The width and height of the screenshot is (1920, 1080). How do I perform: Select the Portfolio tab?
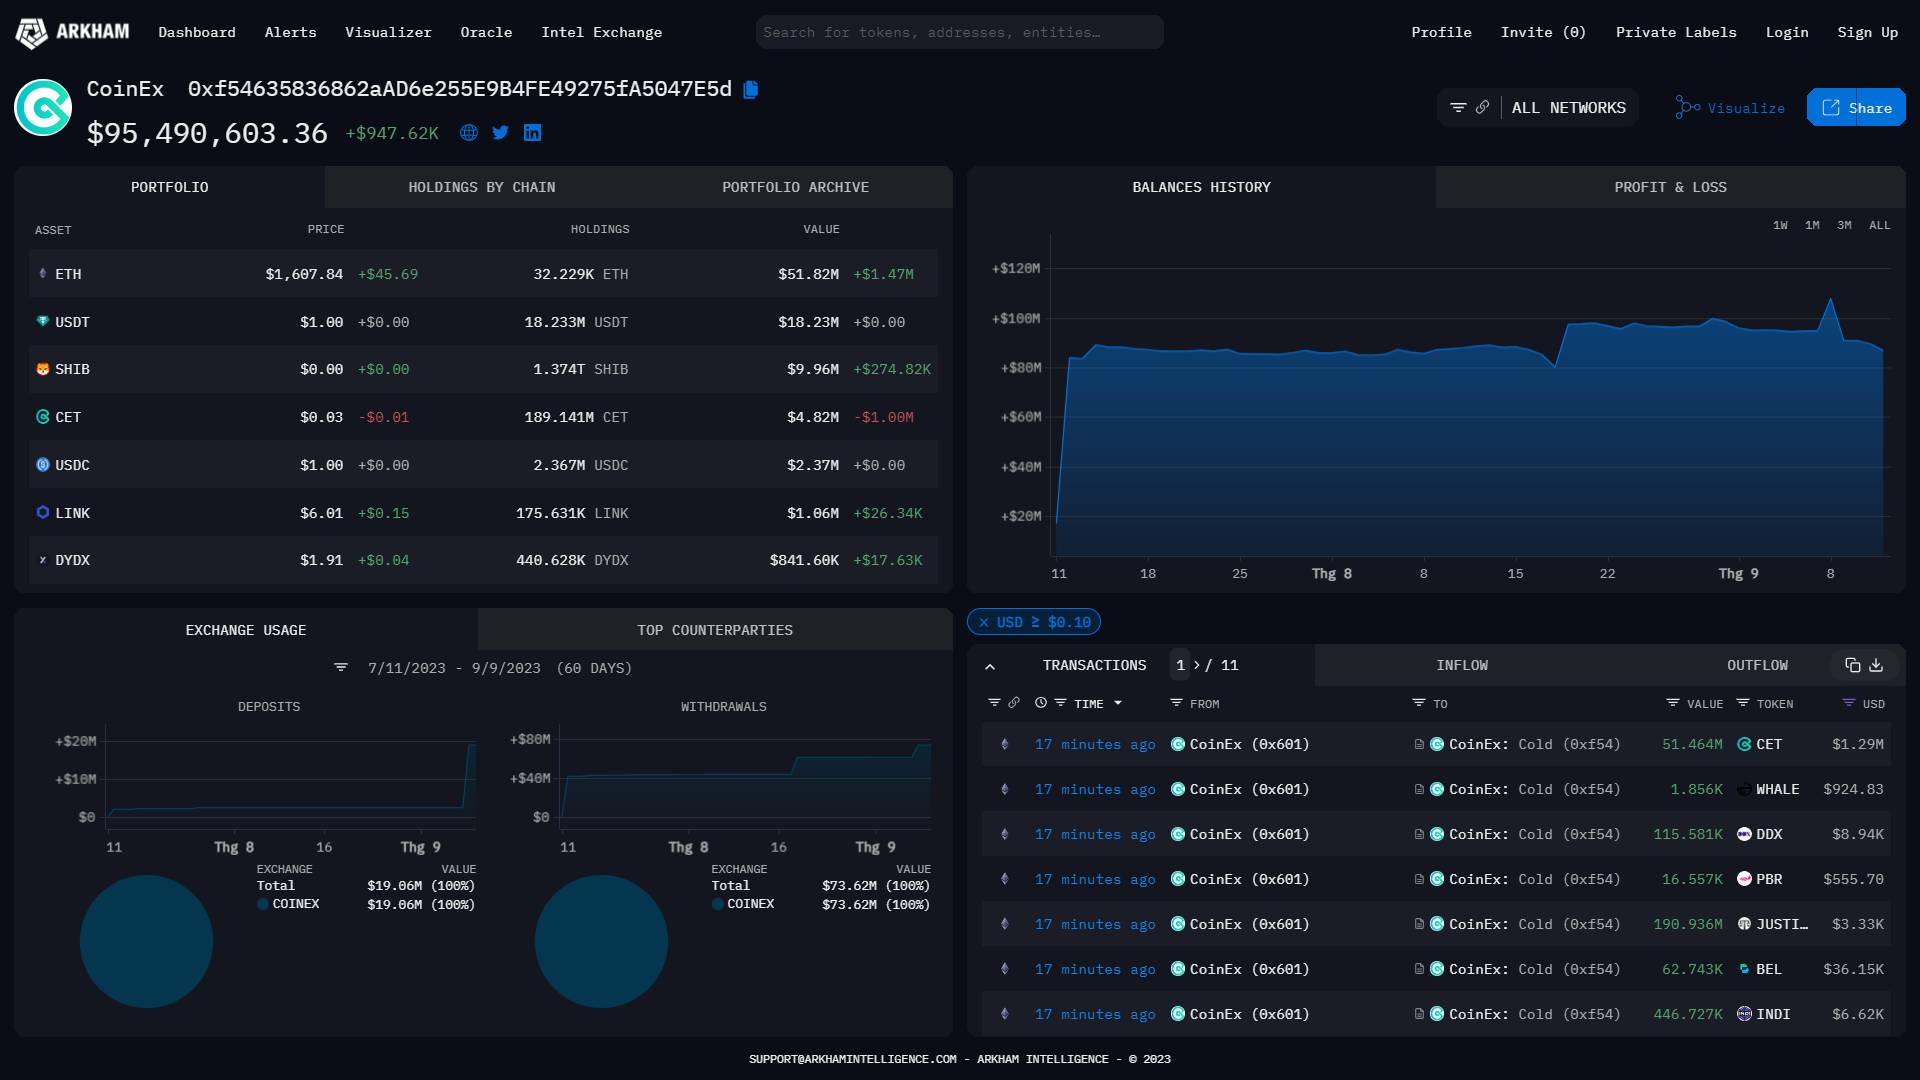click(170, 188)
